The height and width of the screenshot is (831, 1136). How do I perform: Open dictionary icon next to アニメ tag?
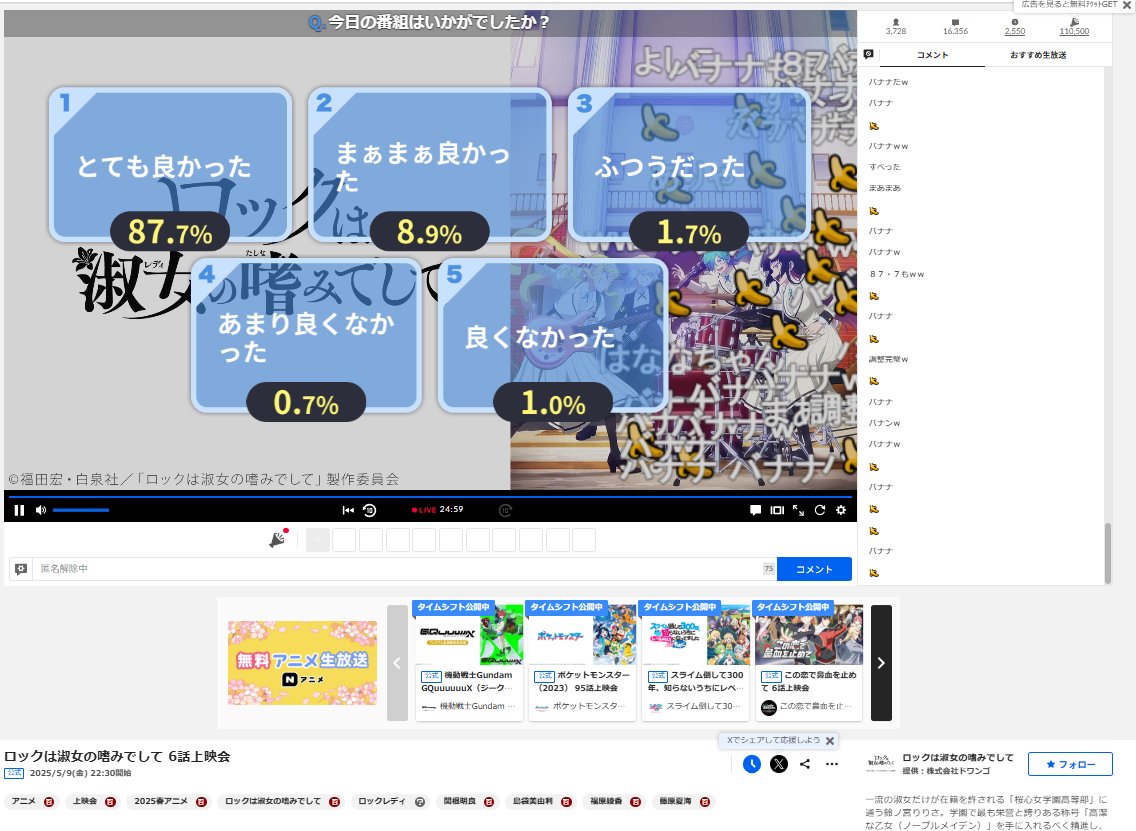[49, 802]
